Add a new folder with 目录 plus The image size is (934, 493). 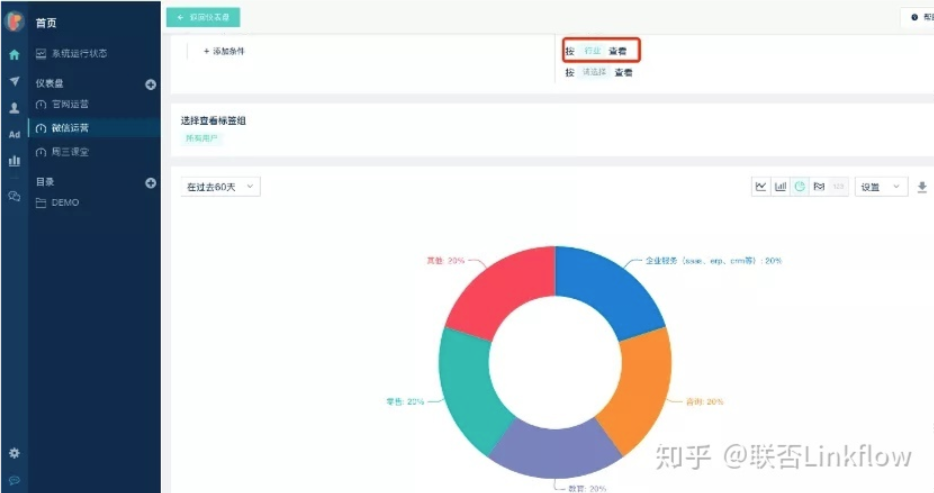click(x=151, y=183)
